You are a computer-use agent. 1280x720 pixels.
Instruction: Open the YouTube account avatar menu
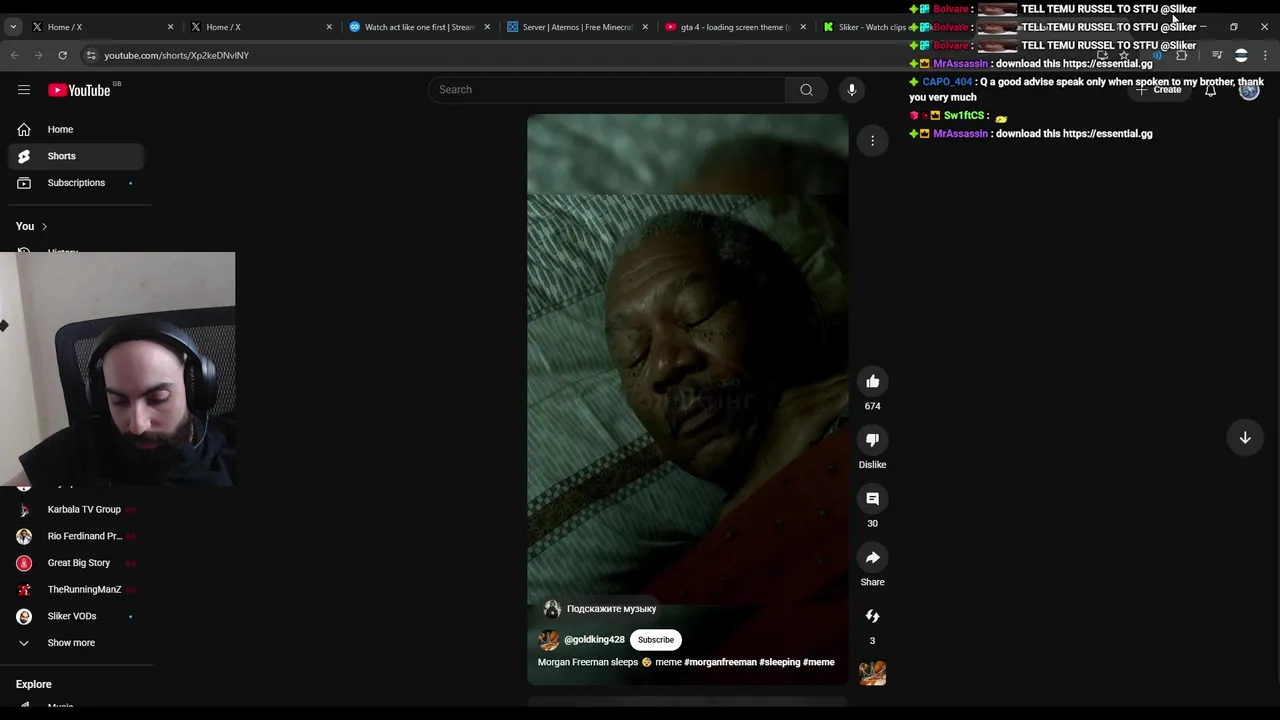click(1249, 90)
